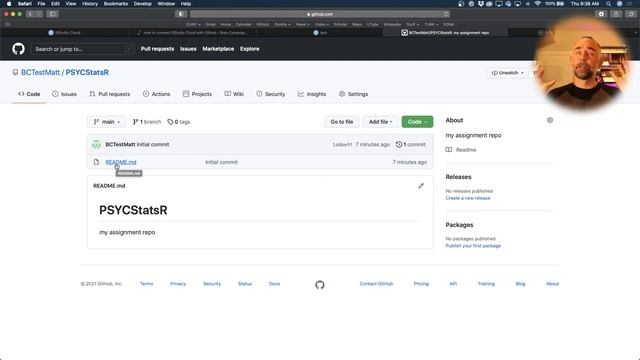The width and height of the screenshot is (640, 360).
Task: Open the Status footer link
Action: tap(245, 284)
